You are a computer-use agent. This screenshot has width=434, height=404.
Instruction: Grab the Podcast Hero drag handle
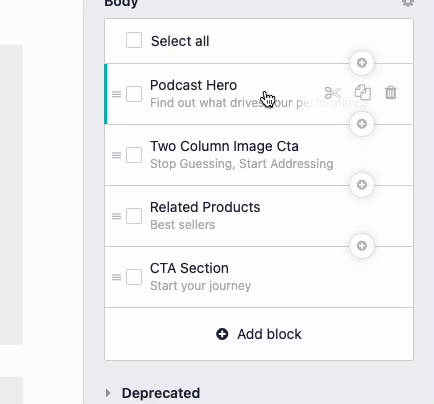click(116, 94)
